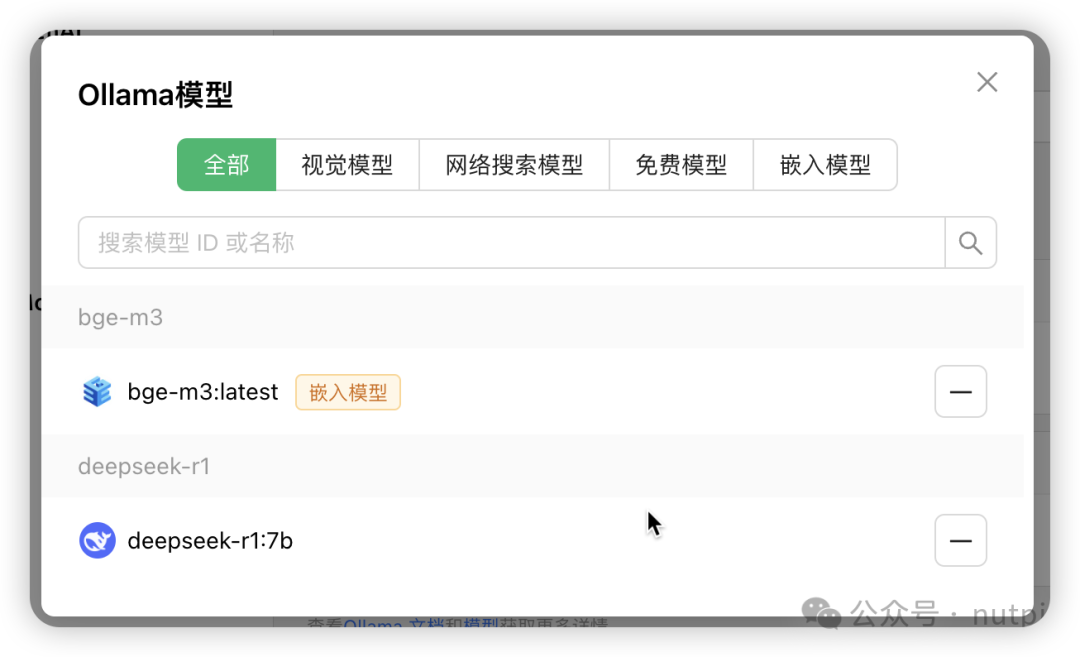
Task: Switch to the 视觉模型 tab
Action: click(x=347, y=165)
